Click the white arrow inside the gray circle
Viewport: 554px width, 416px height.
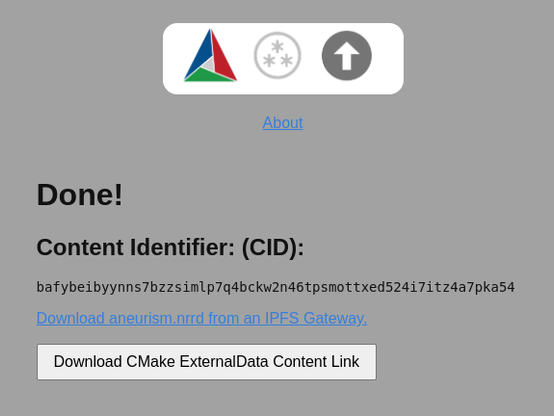coord(347,56)
